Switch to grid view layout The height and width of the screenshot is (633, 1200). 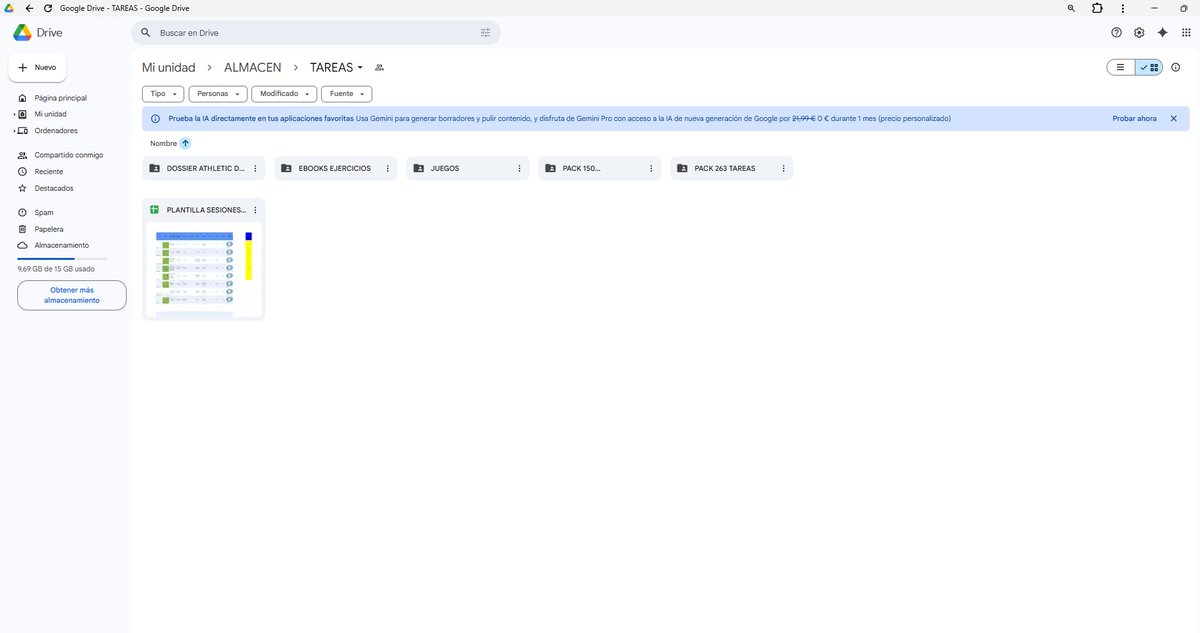tap(1149, 68)
